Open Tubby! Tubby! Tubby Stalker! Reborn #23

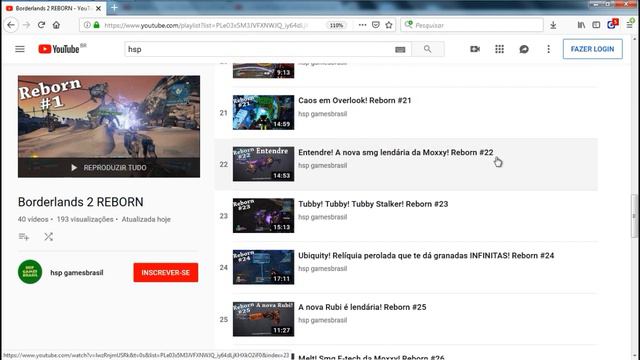point(373,204)
